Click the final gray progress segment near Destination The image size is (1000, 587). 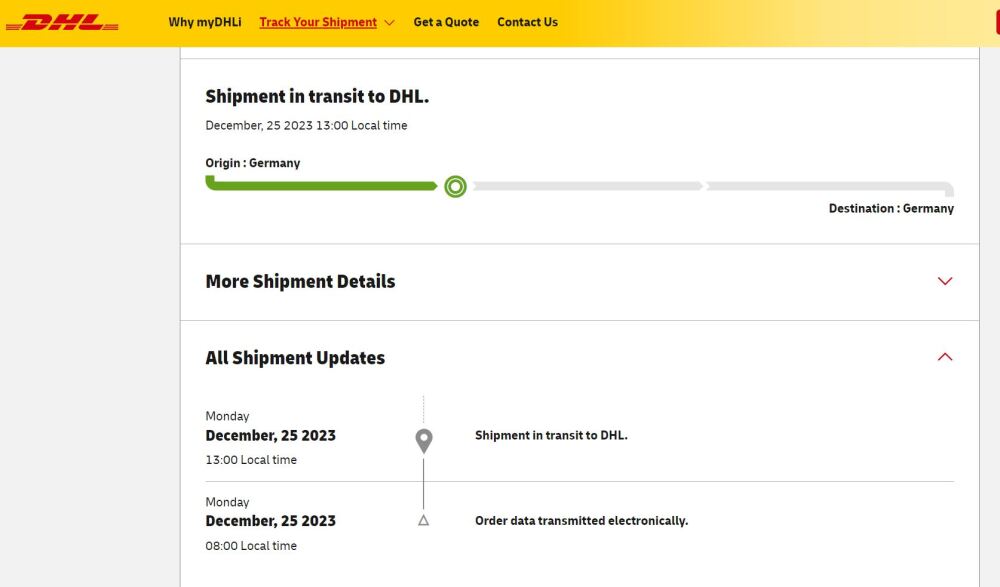click(830, 188)
